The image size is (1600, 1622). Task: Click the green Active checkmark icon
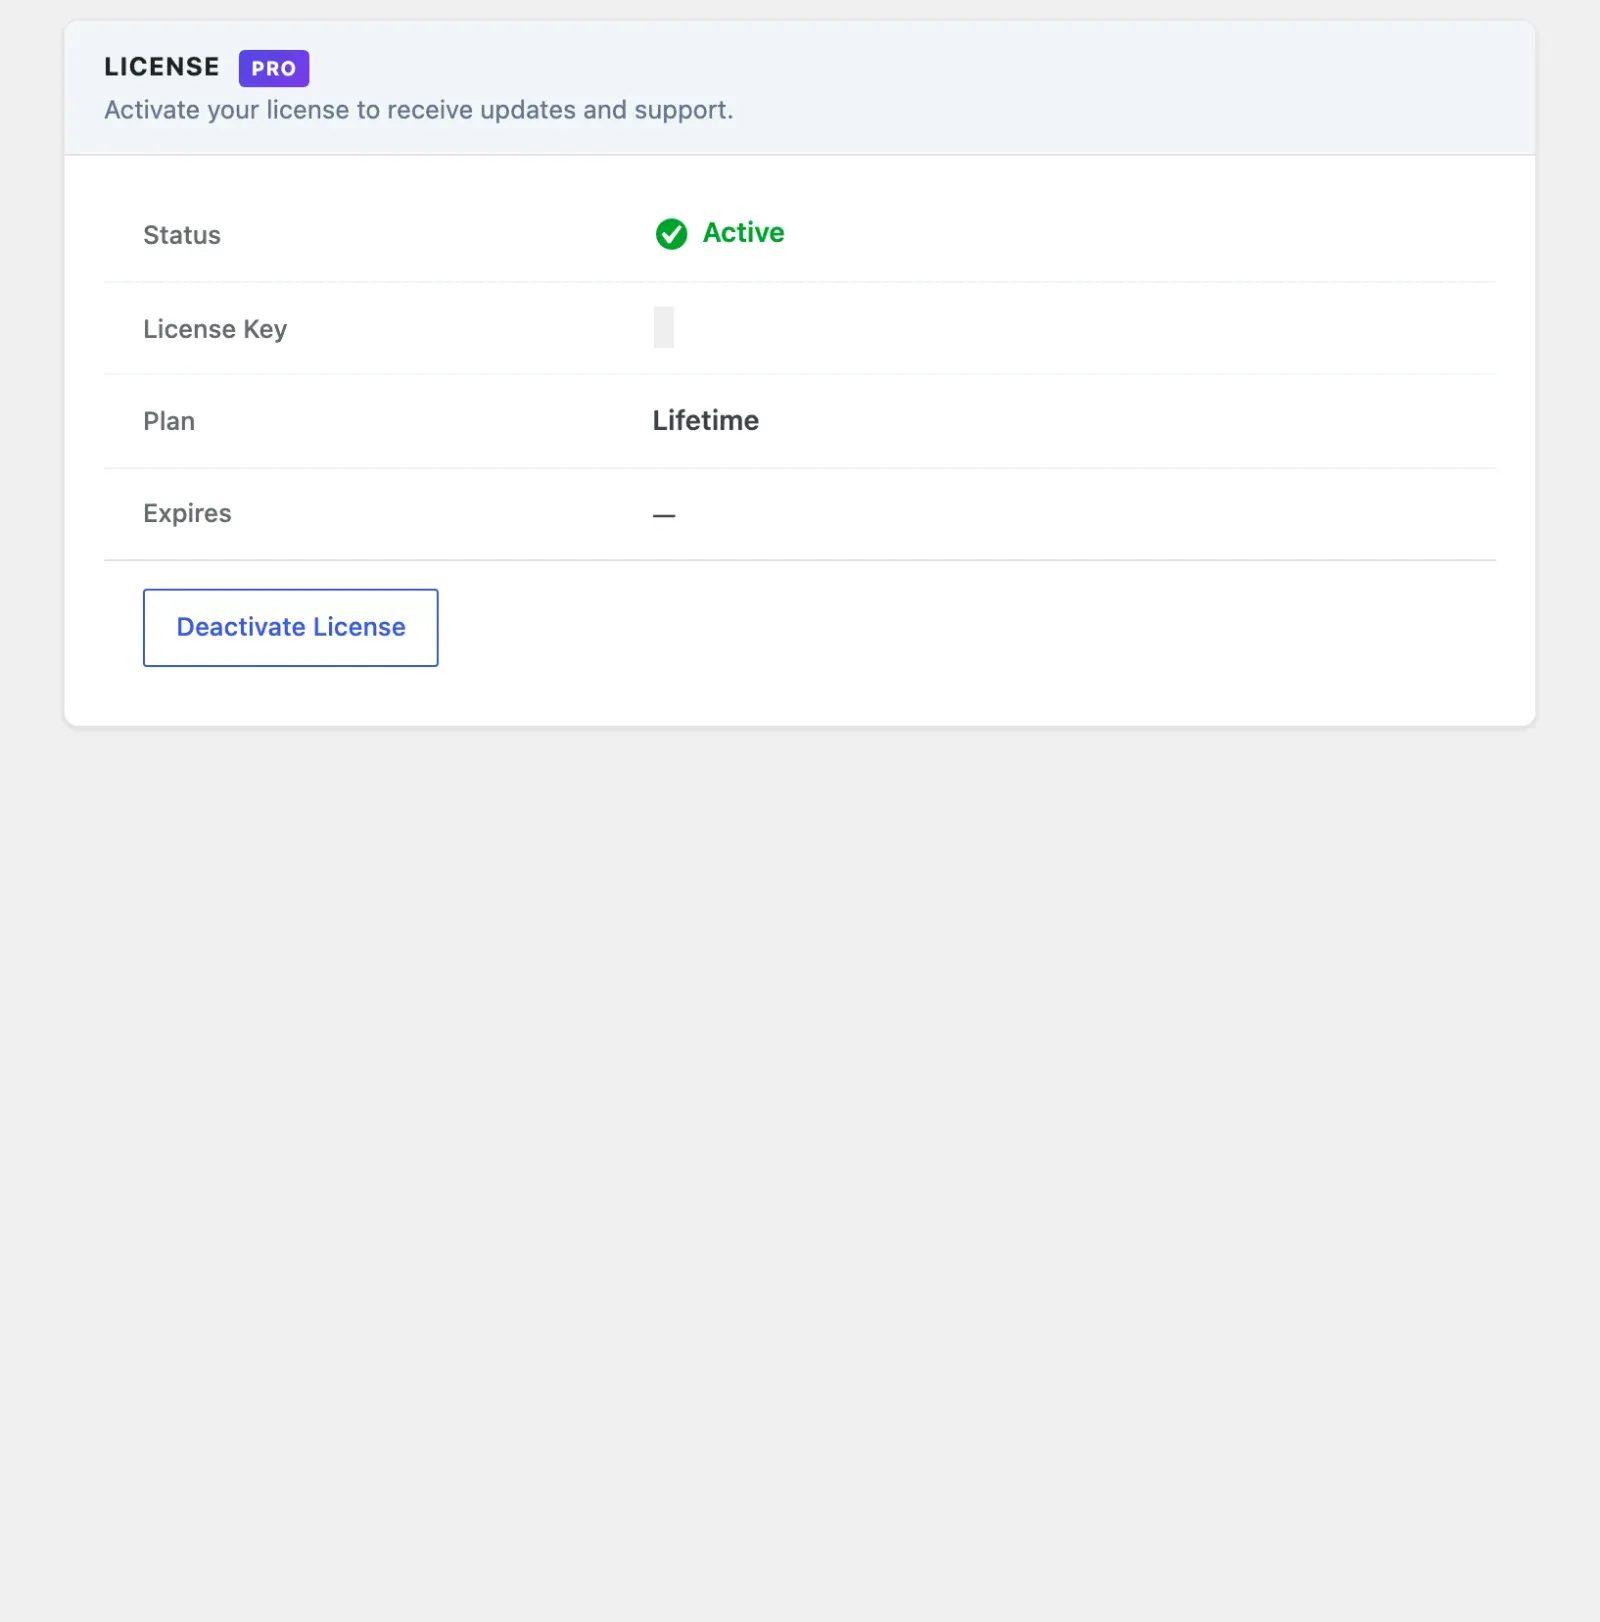[x=671, y=234]
